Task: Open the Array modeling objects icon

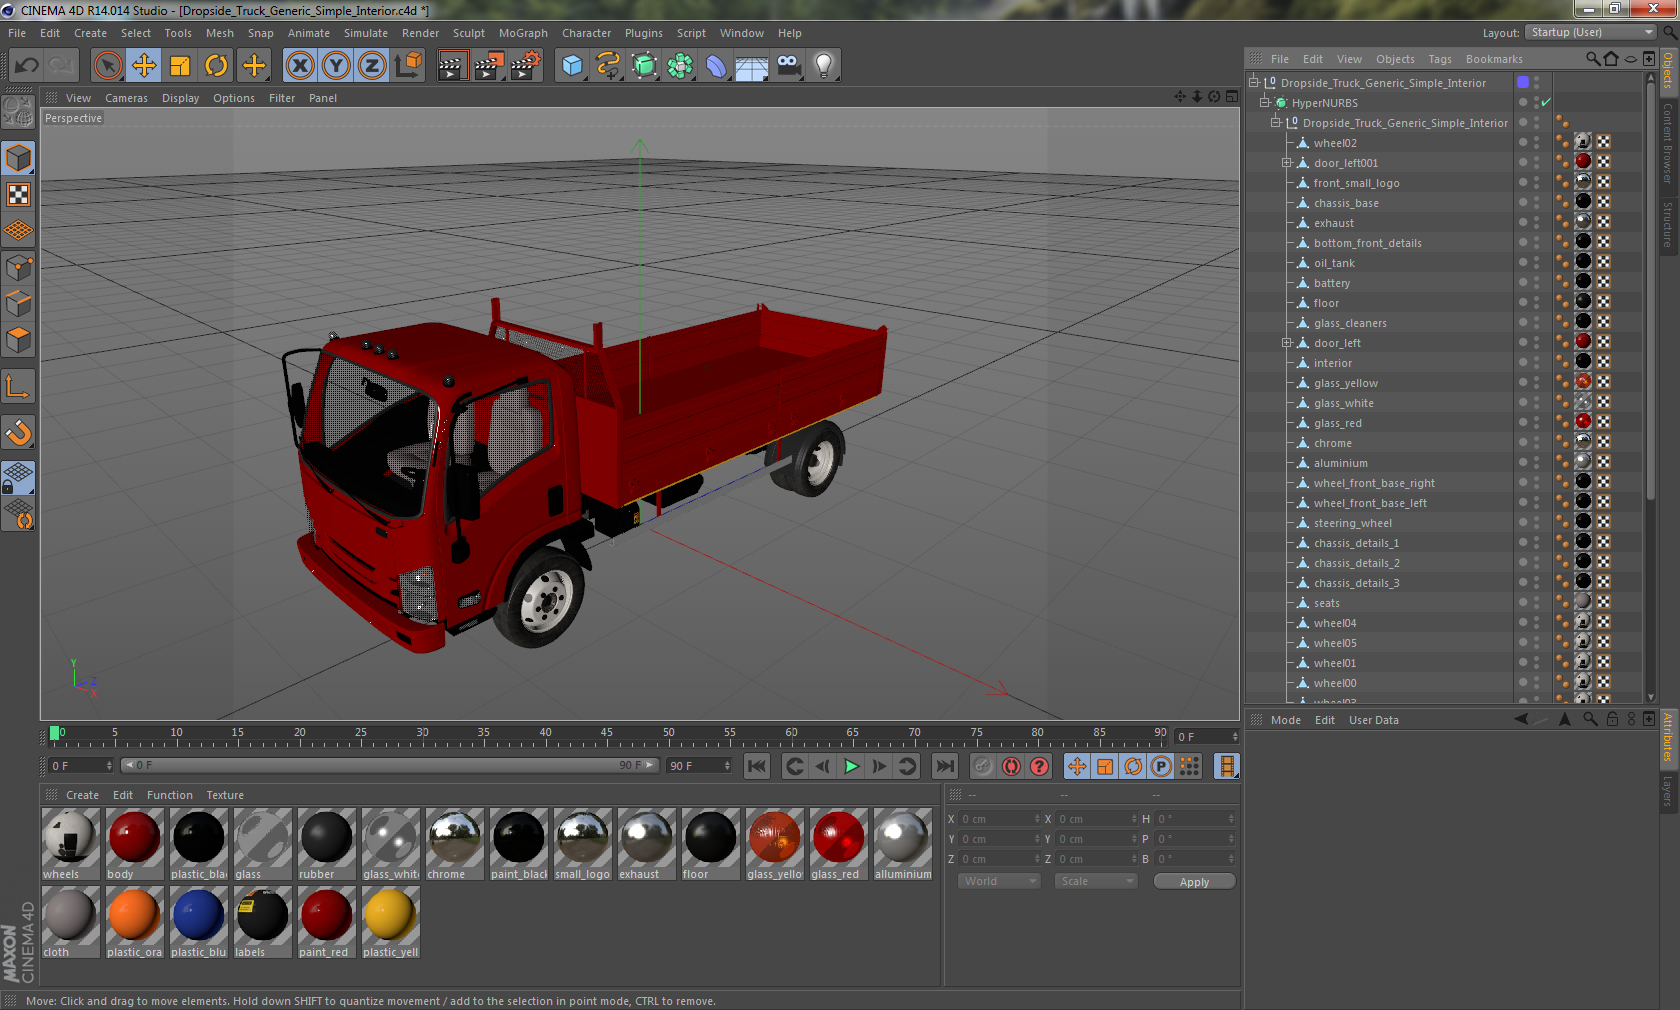Action: [x=680, y=66]
